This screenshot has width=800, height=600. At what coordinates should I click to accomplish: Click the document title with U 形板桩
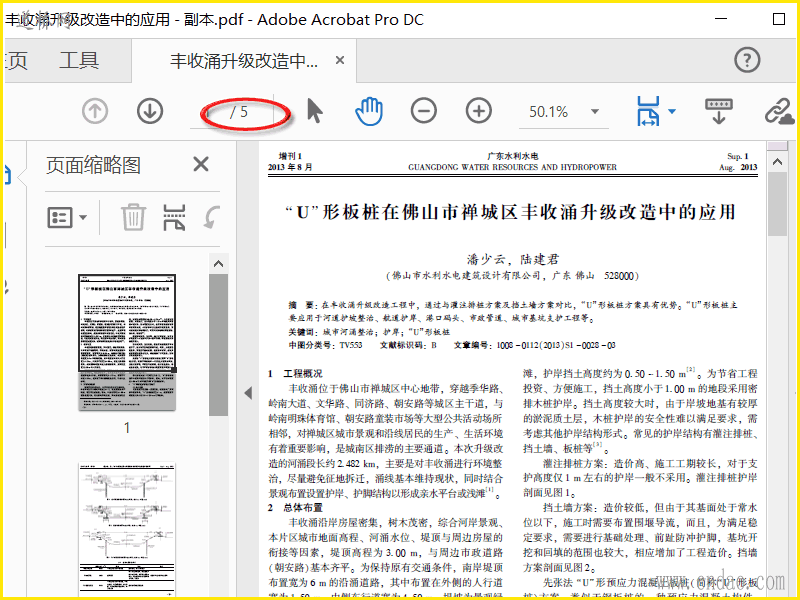click(x=510, y=212)
